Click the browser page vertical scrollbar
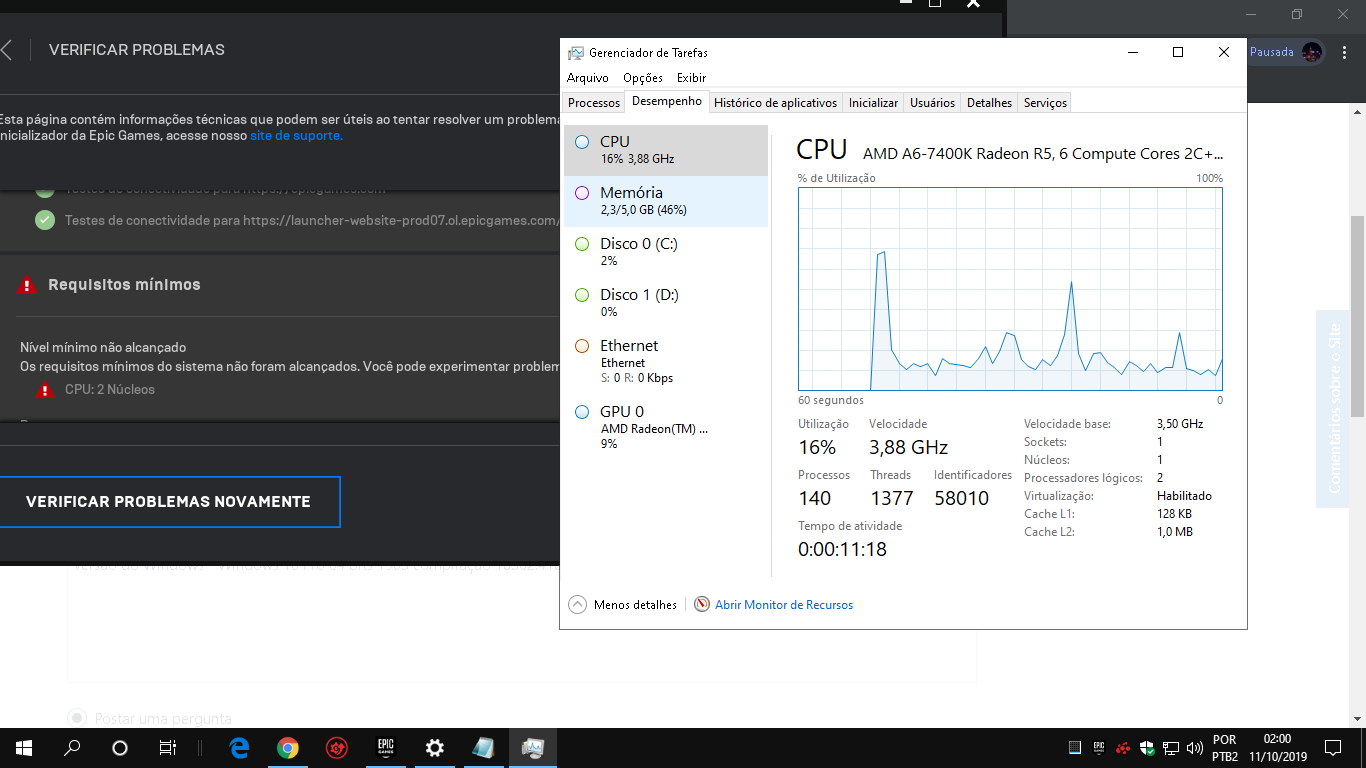1366x768 pixels. pos(1357,316)
